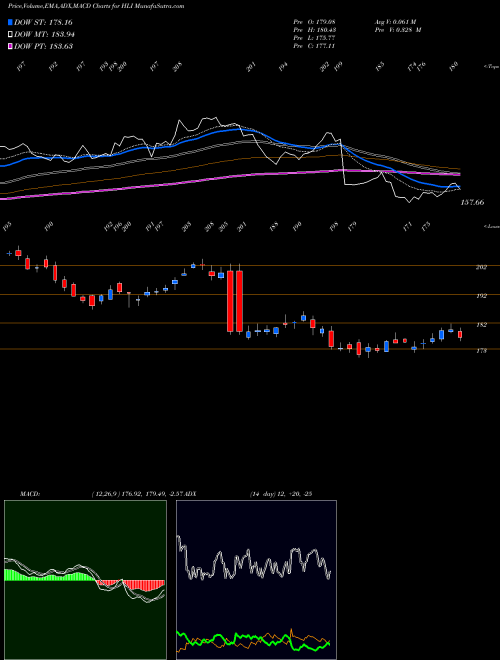
Task: Click the 178 price level label
Action: click(x=481, y=351)
